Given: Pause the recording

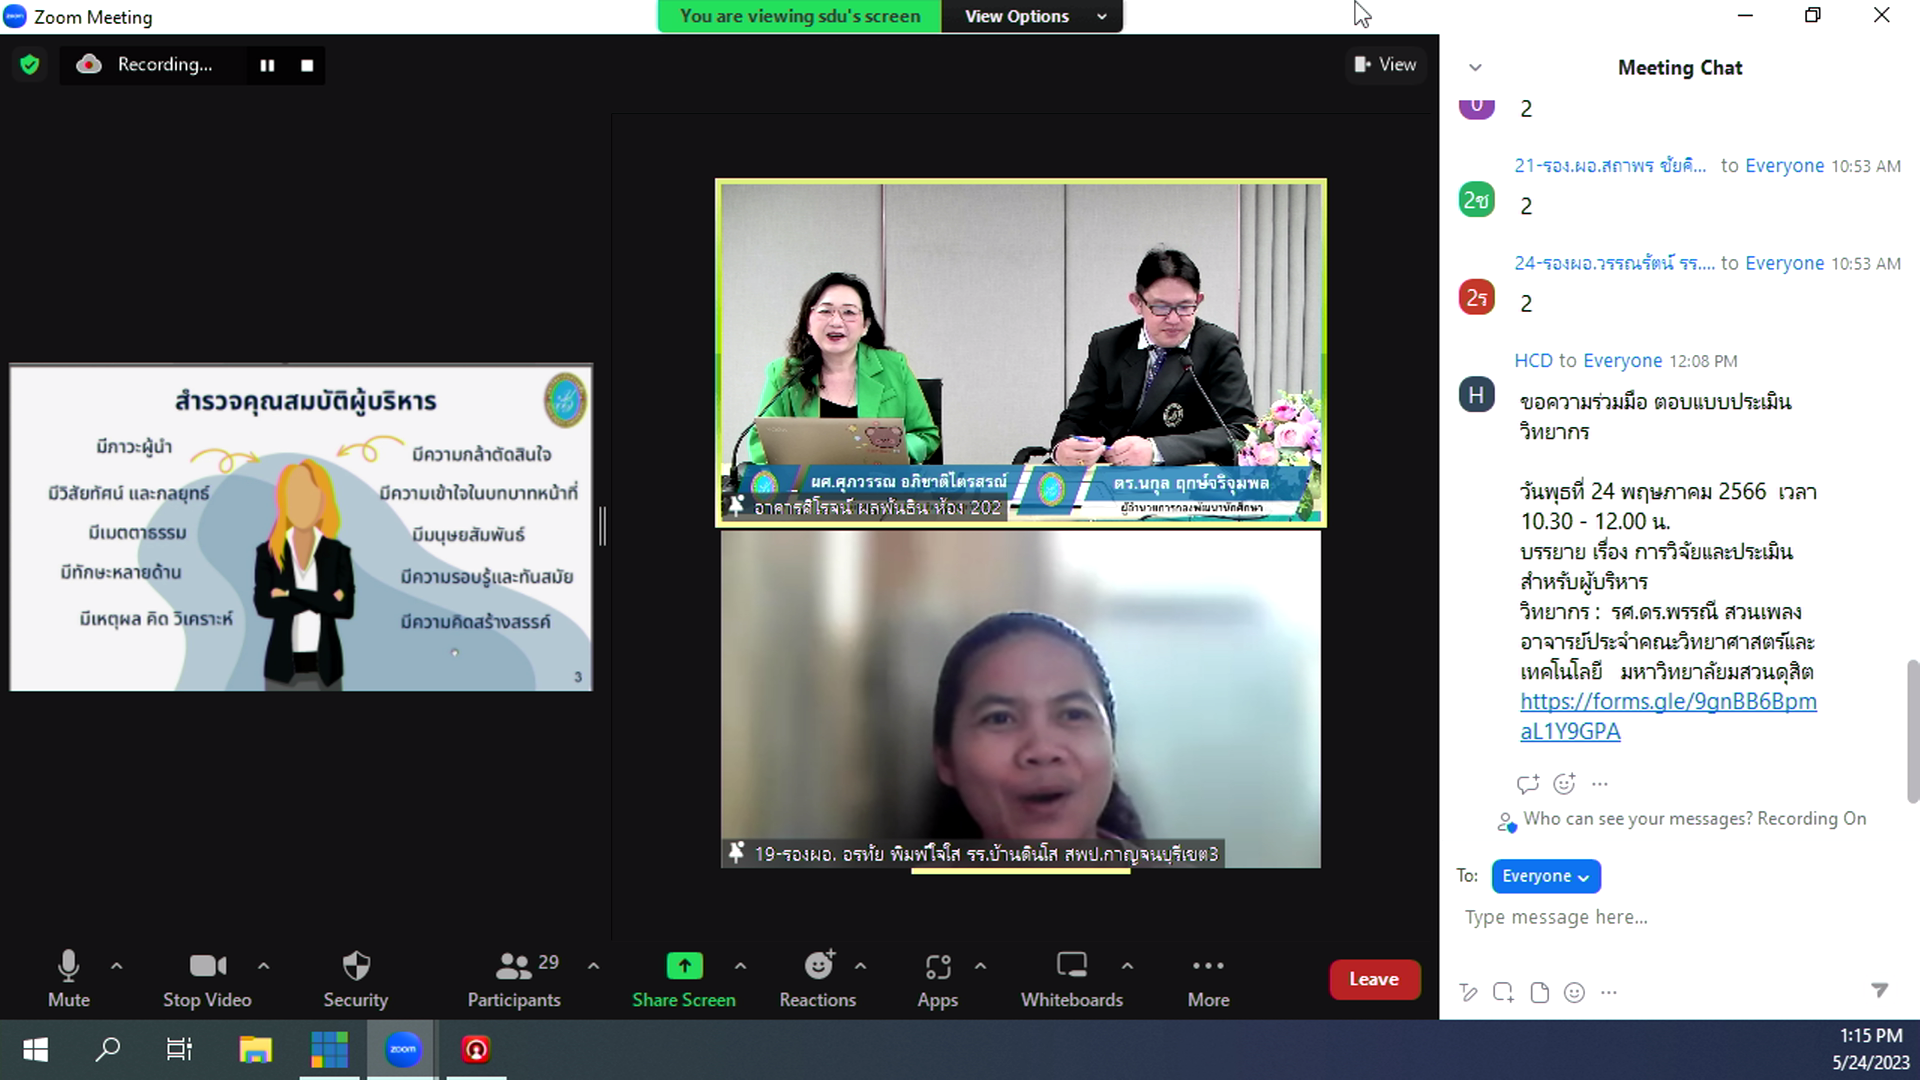Looking at the screenshot, I should click(267, 65).
